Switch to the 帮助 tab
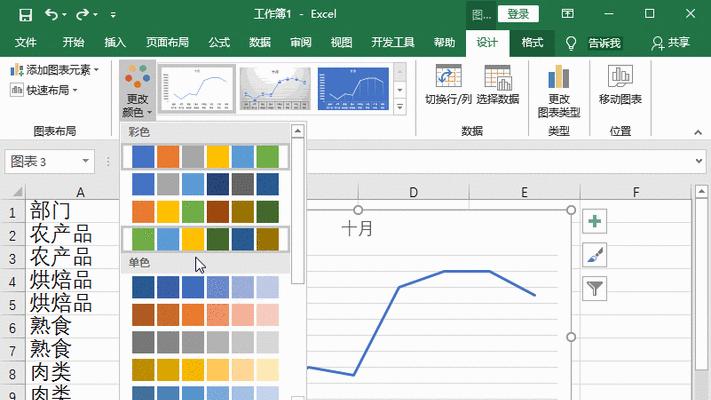The height and width of the screenshot is (400, 711). [x=444, y=43]
